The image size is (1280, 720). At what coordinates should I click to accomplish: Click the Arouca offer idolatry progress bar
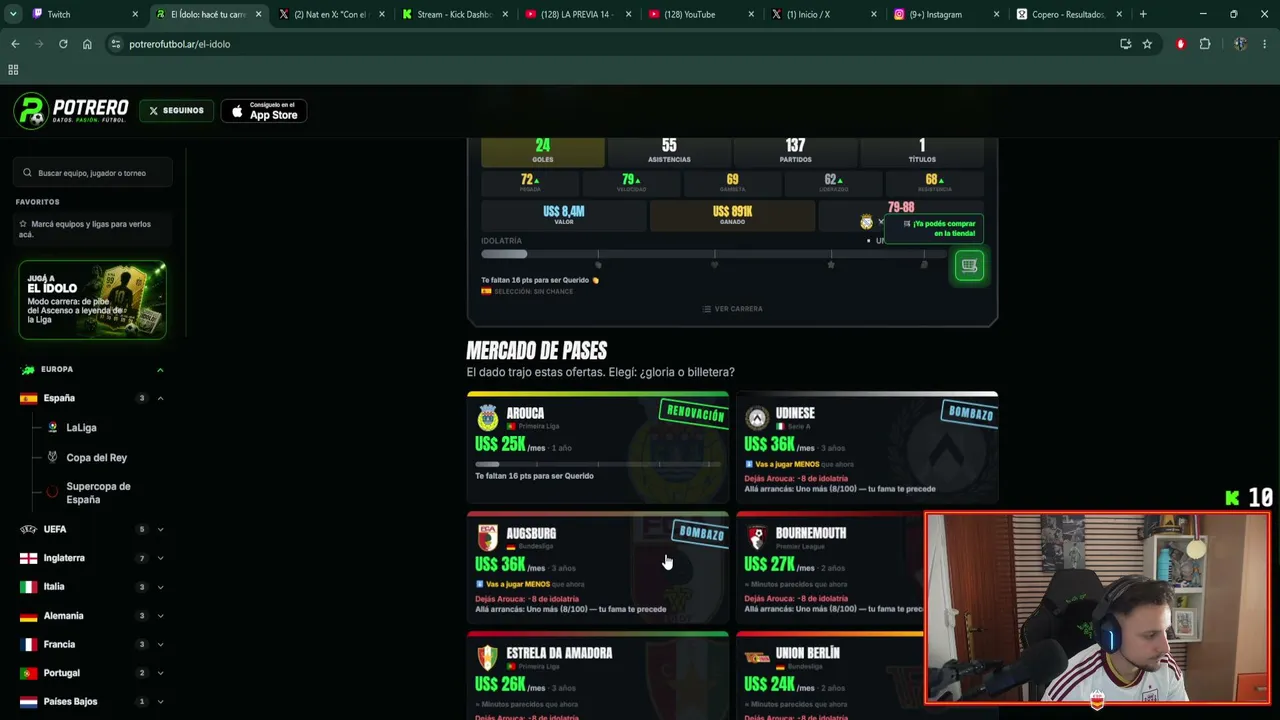(598, 464)
